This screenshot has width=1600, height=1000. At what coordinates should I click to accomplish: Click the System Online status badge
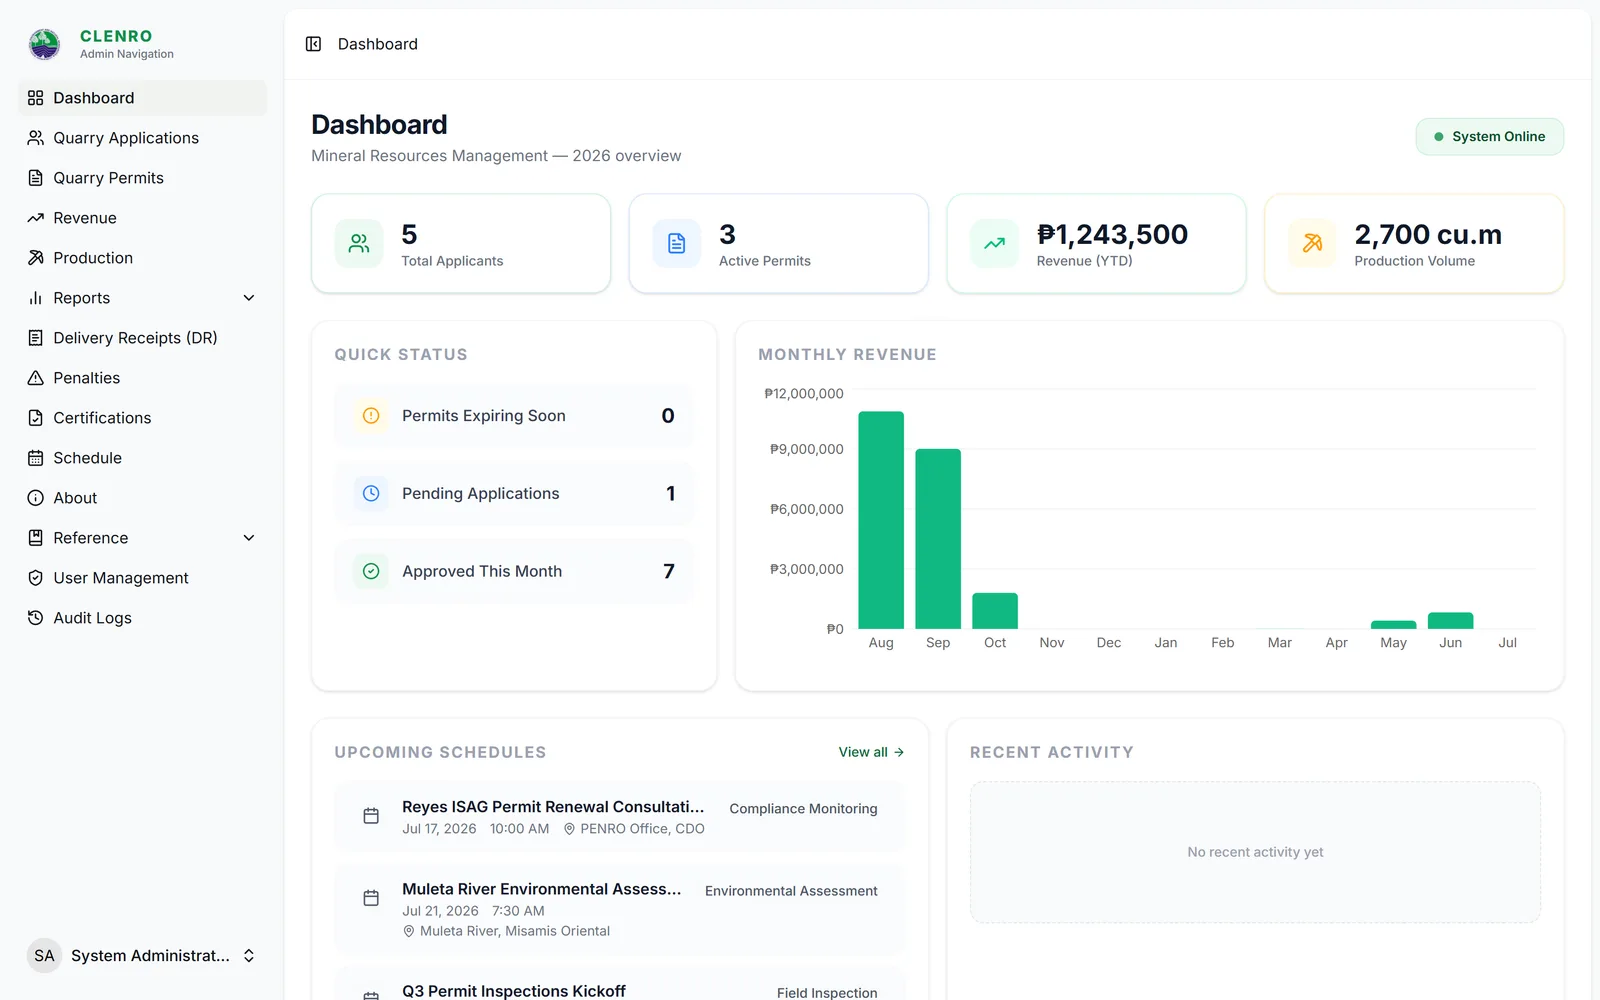pyautogui.click(x=1489, y=137)
